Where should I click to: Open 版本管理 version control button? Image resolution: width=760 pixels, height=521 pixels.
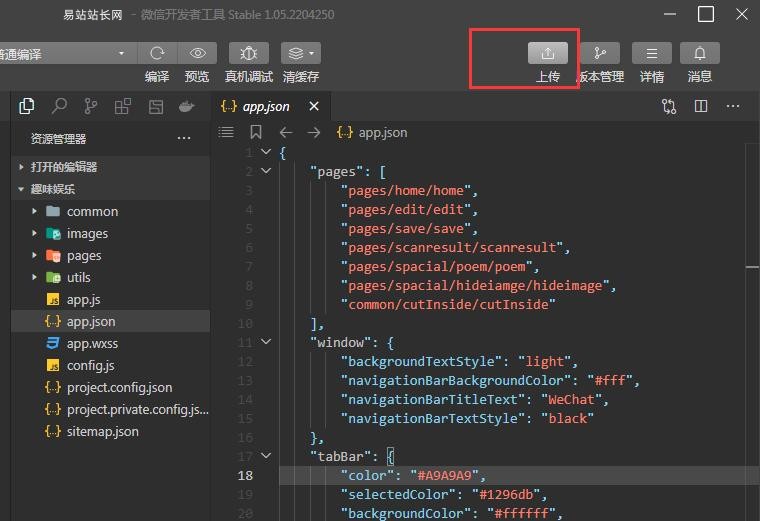tap(600, 54)
